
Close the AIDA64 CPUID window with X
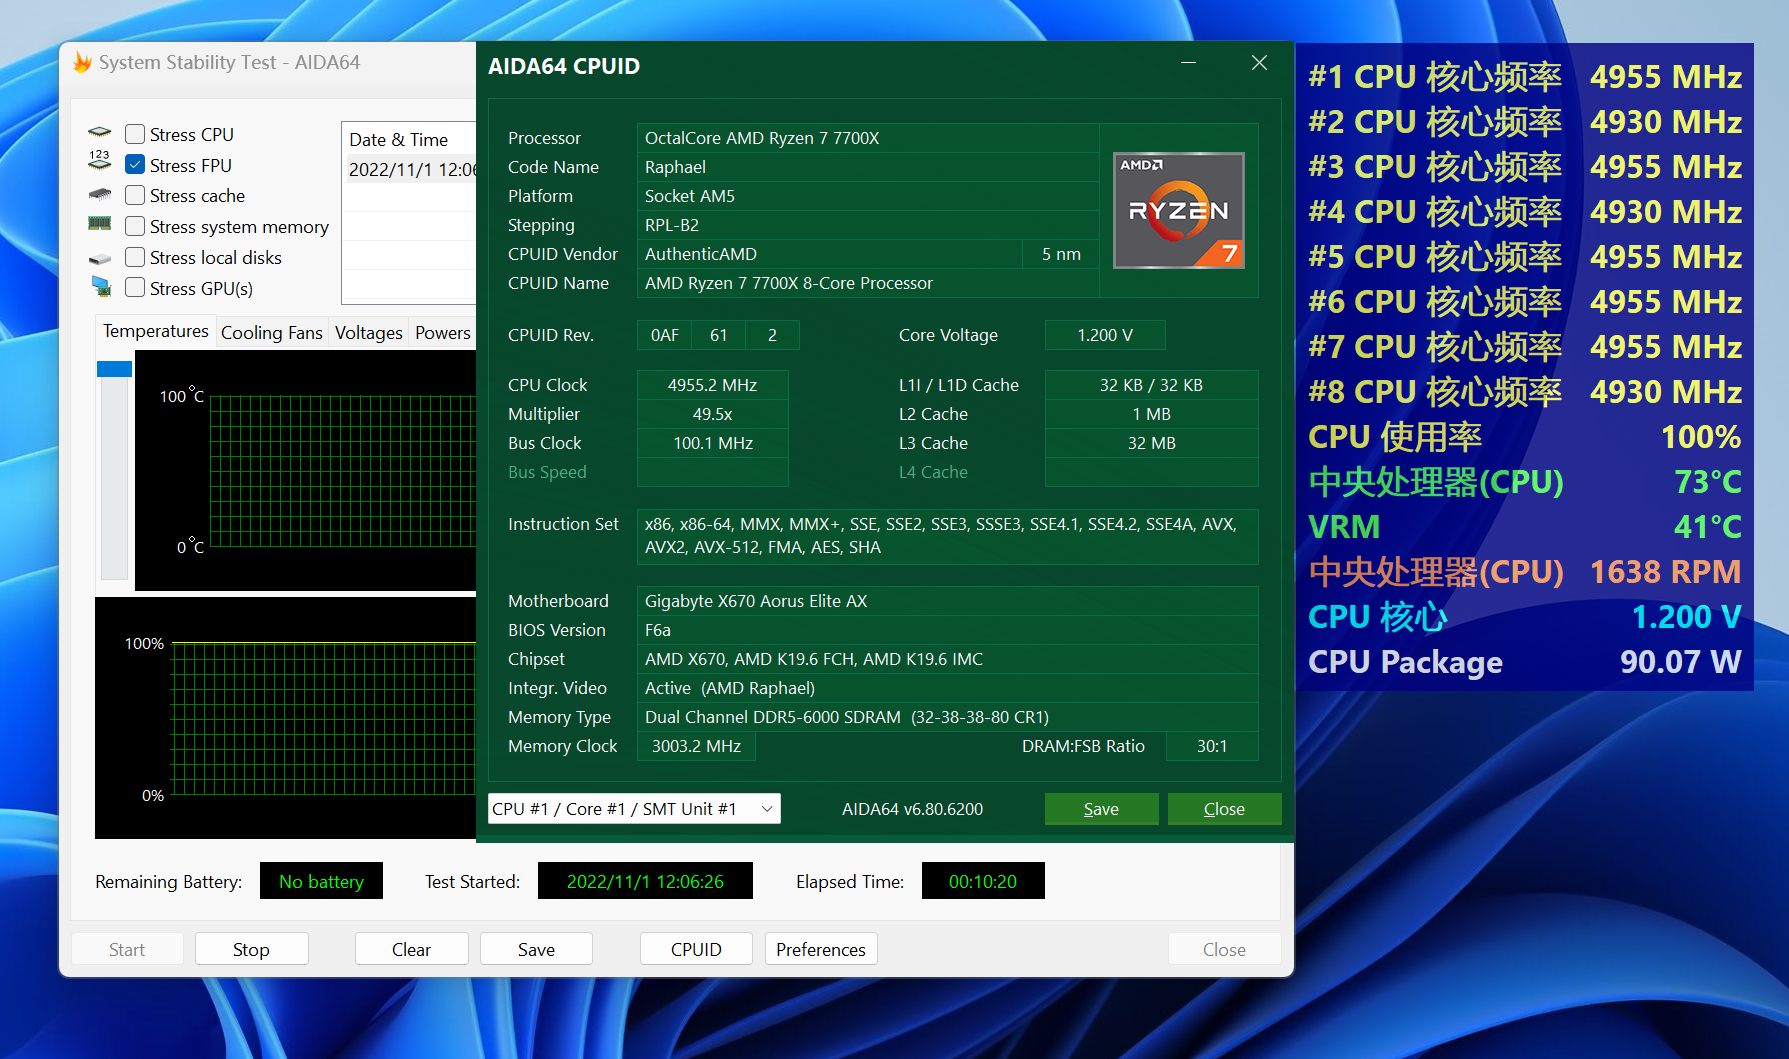coord(1259,63)
